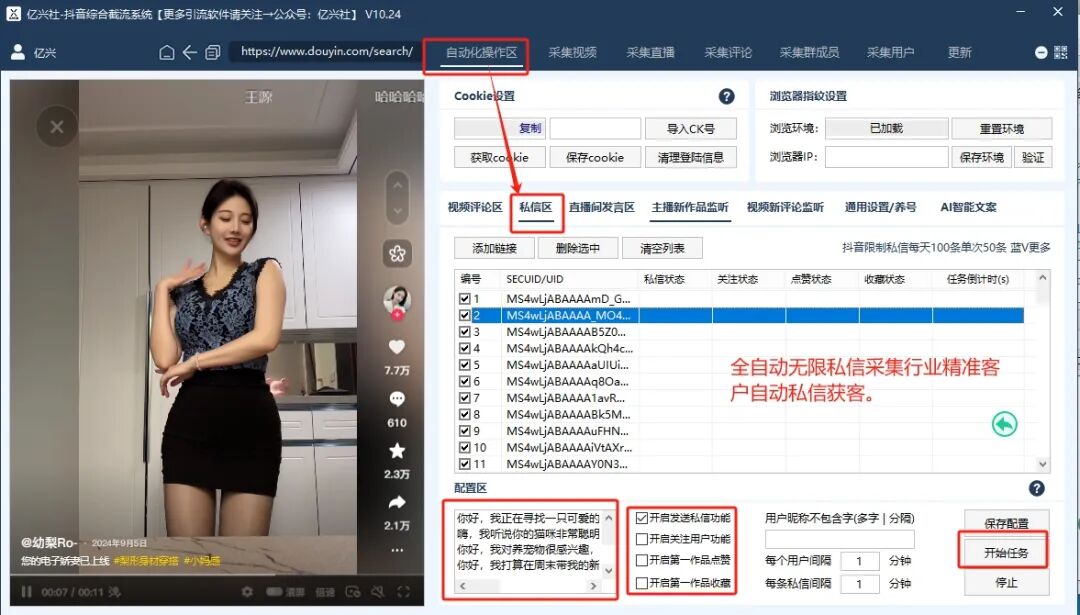Toggle checkbox for row 2
The image size is (1080, 615).
pos(464,315)
